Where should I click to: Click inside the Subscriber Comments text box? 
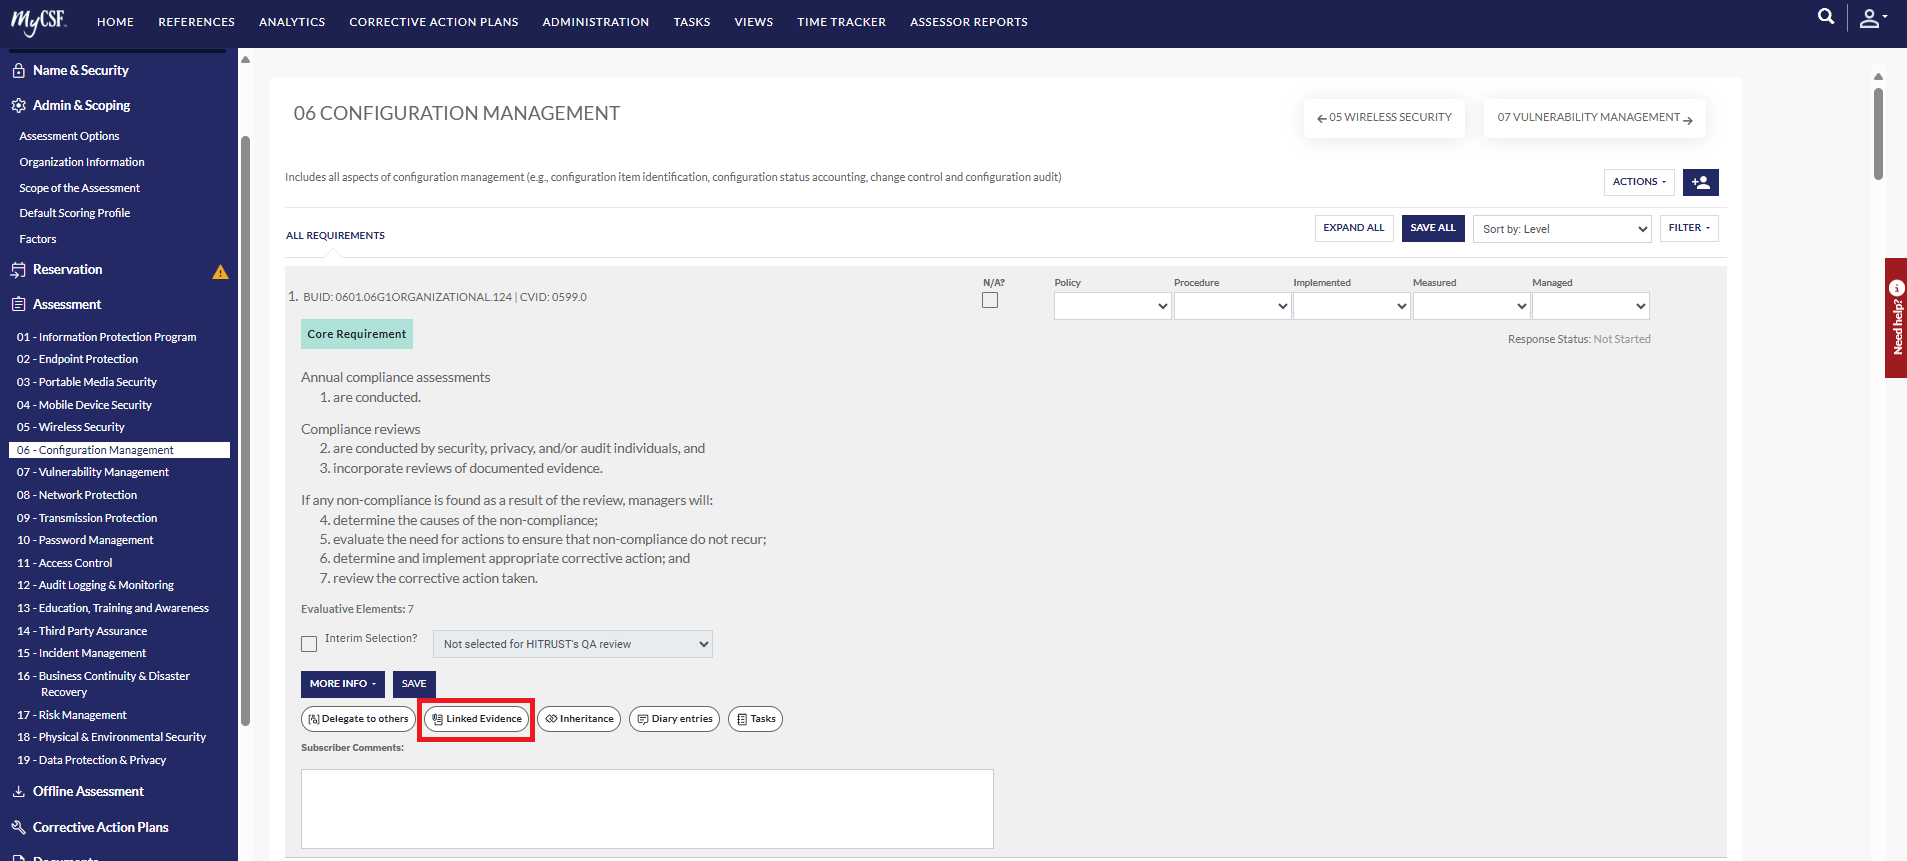[x=647, y=809]
